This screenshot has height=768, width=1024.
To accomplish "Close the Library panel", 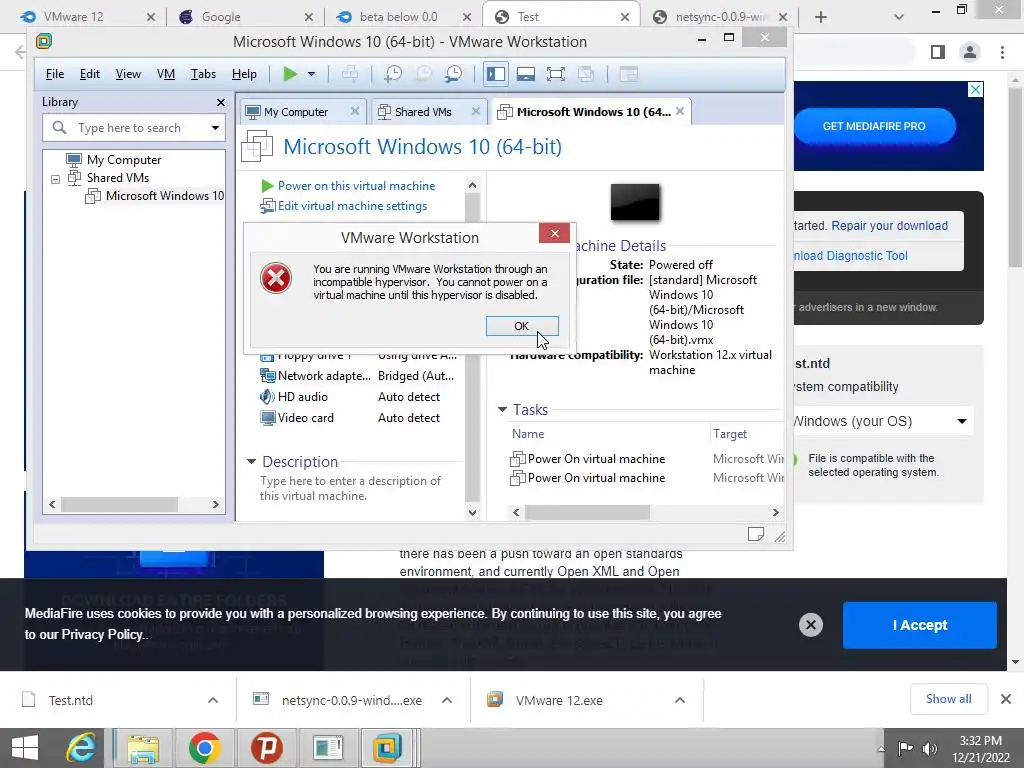I will click(221, 103).
